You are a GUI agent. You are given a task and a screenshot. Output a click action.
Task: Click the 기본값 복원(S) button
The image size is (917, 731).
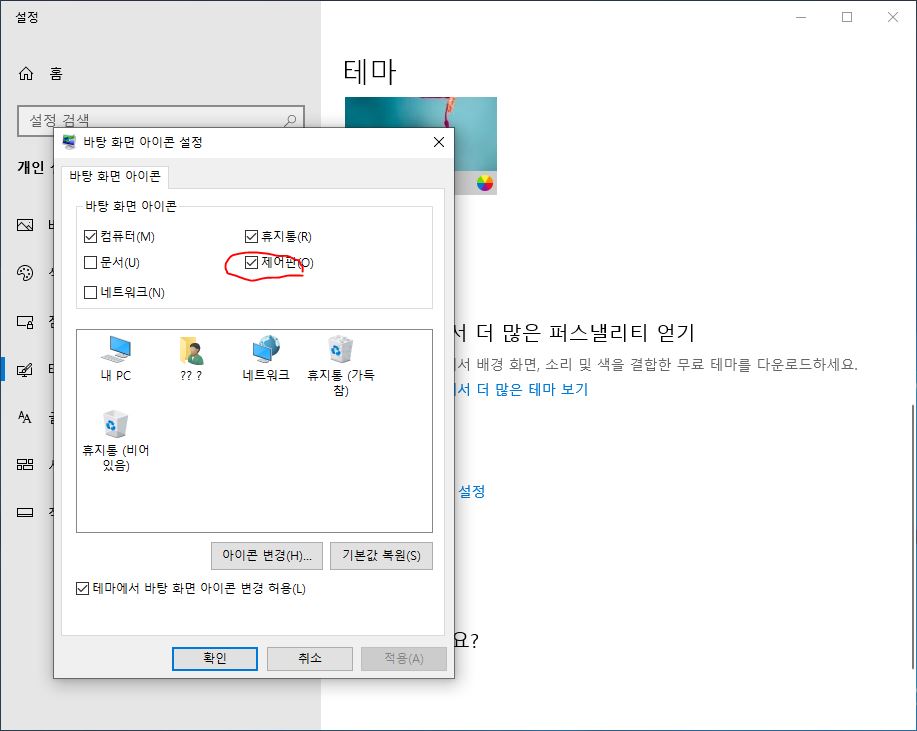click(381, 556)
